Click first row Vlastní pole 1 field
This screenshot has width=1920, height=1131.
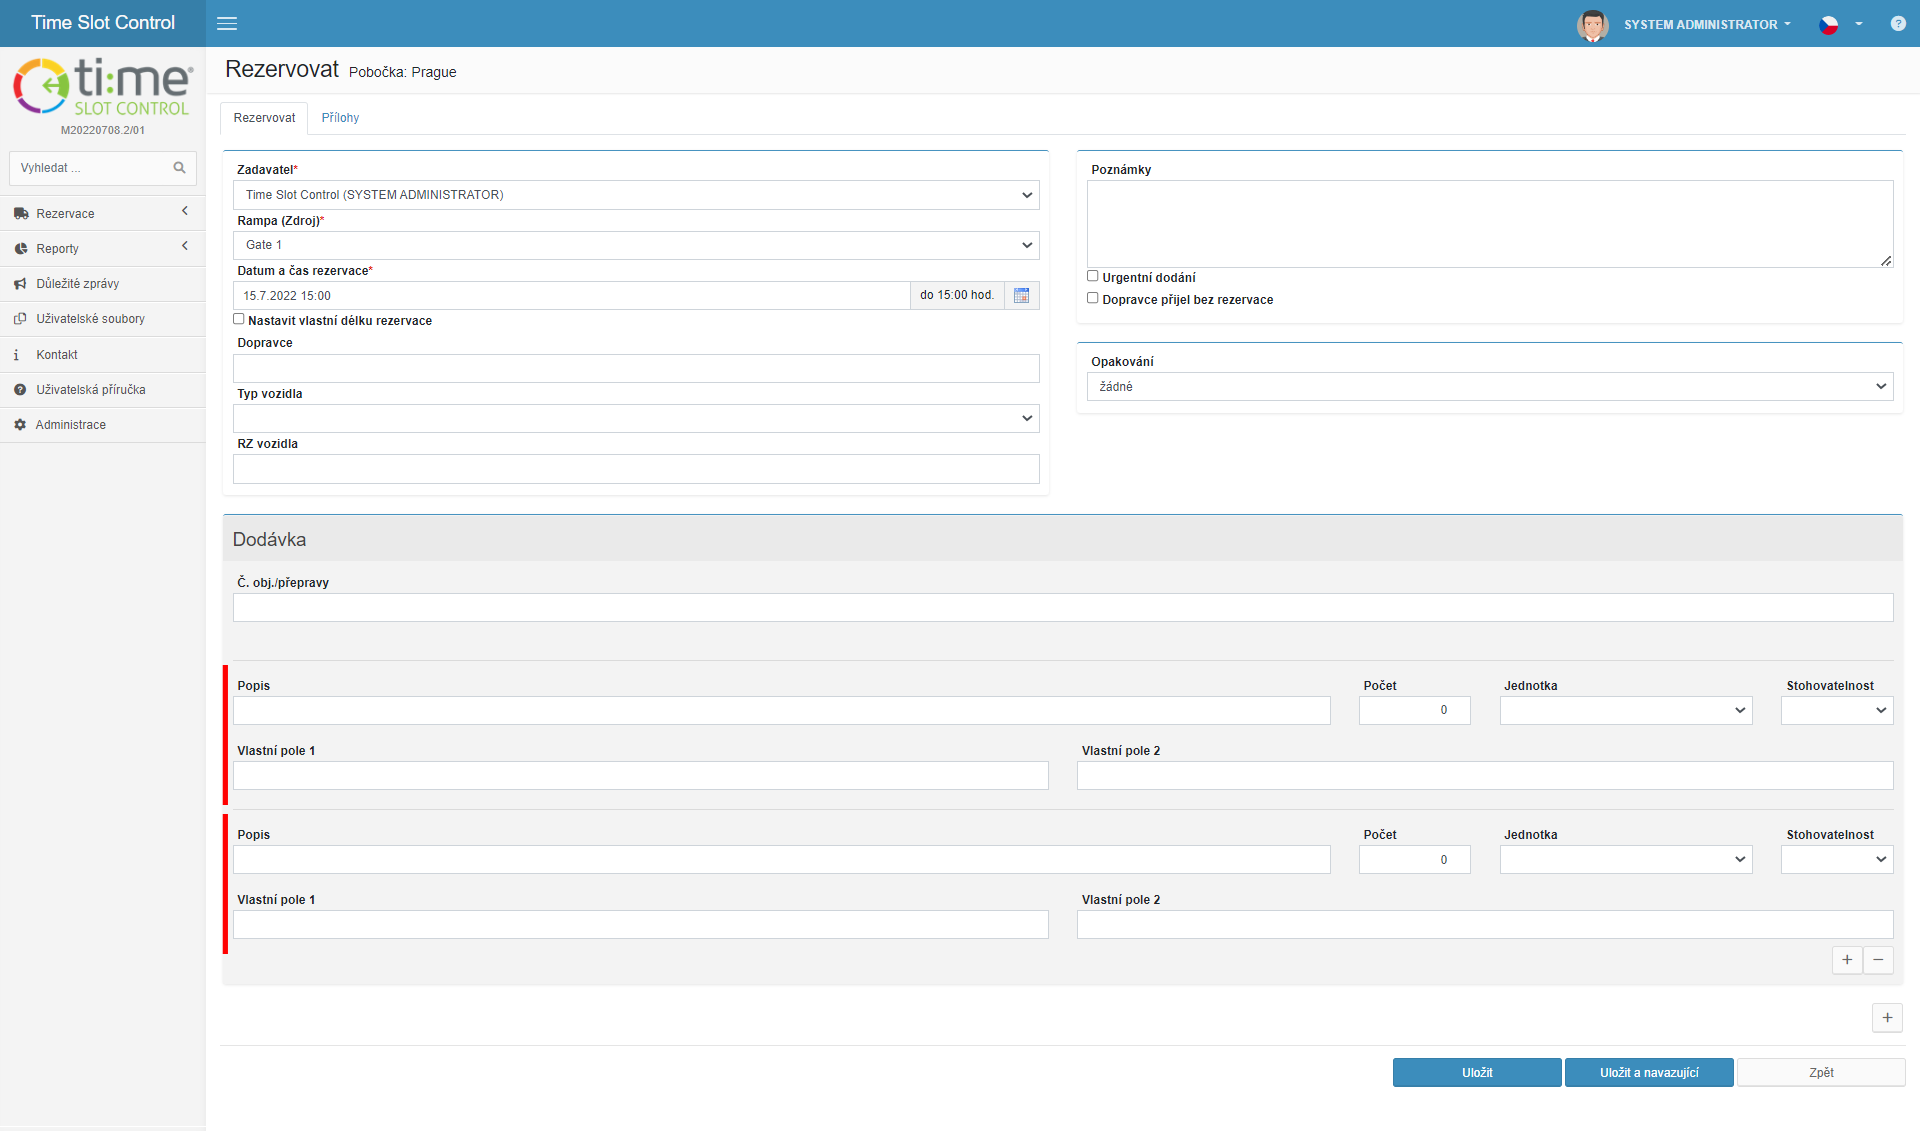[640, 775]
